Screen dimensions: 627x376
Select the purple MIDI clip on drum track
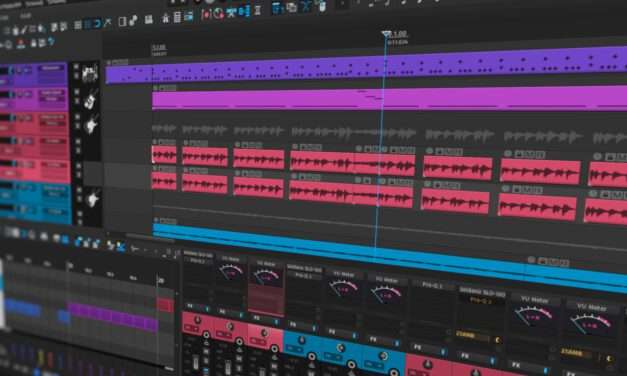tap(366, 65)
